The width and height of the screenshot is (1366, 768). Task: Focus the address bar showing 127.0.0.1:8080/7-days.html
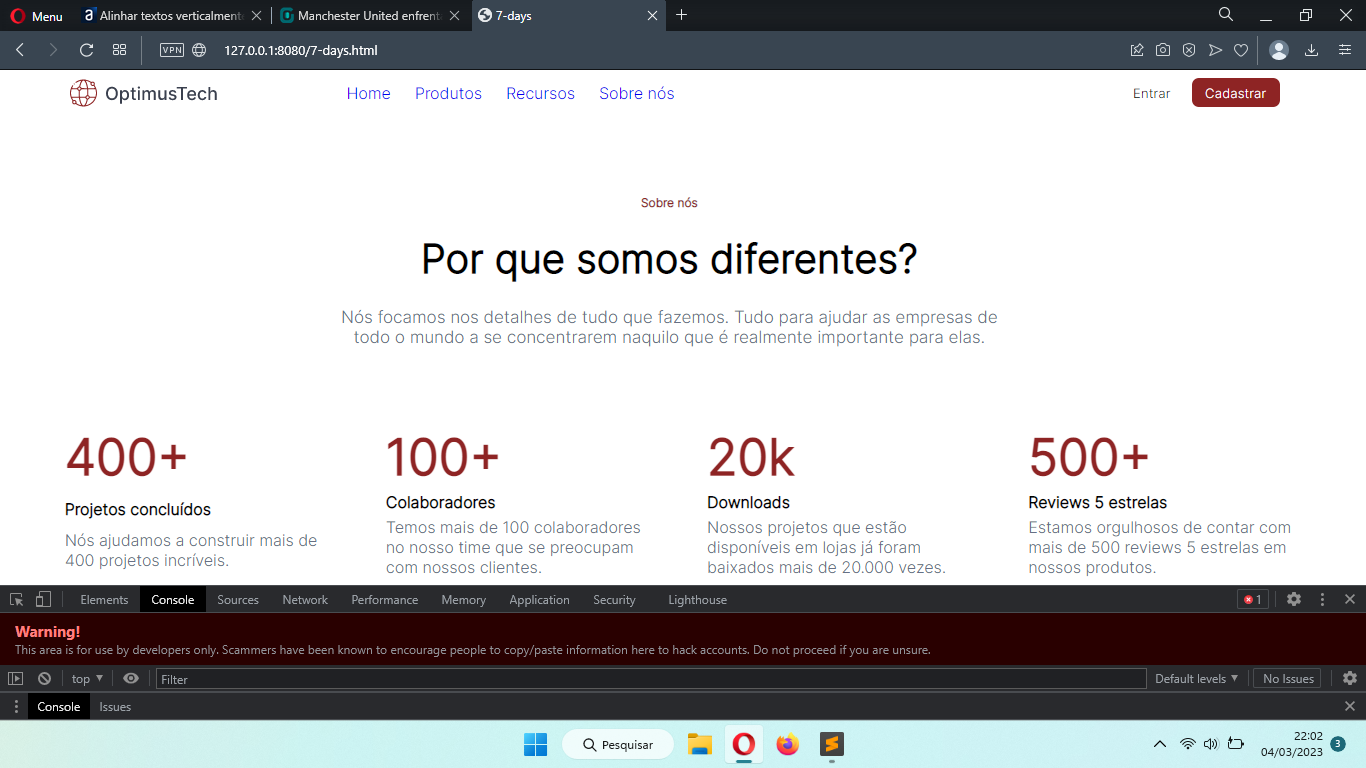300,50
